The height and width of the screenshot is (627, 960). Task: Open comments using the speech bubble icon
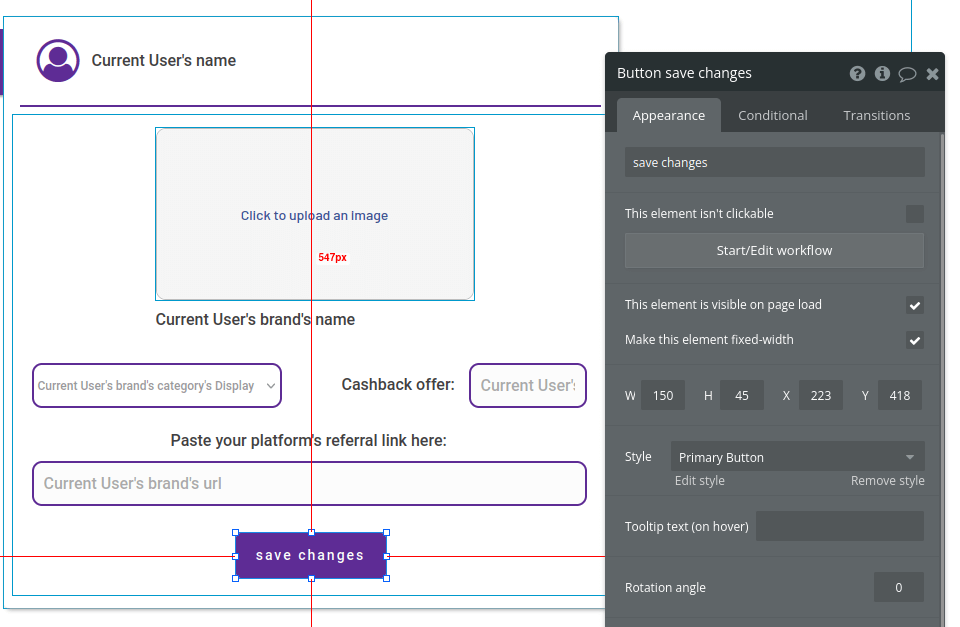[907, 73]
